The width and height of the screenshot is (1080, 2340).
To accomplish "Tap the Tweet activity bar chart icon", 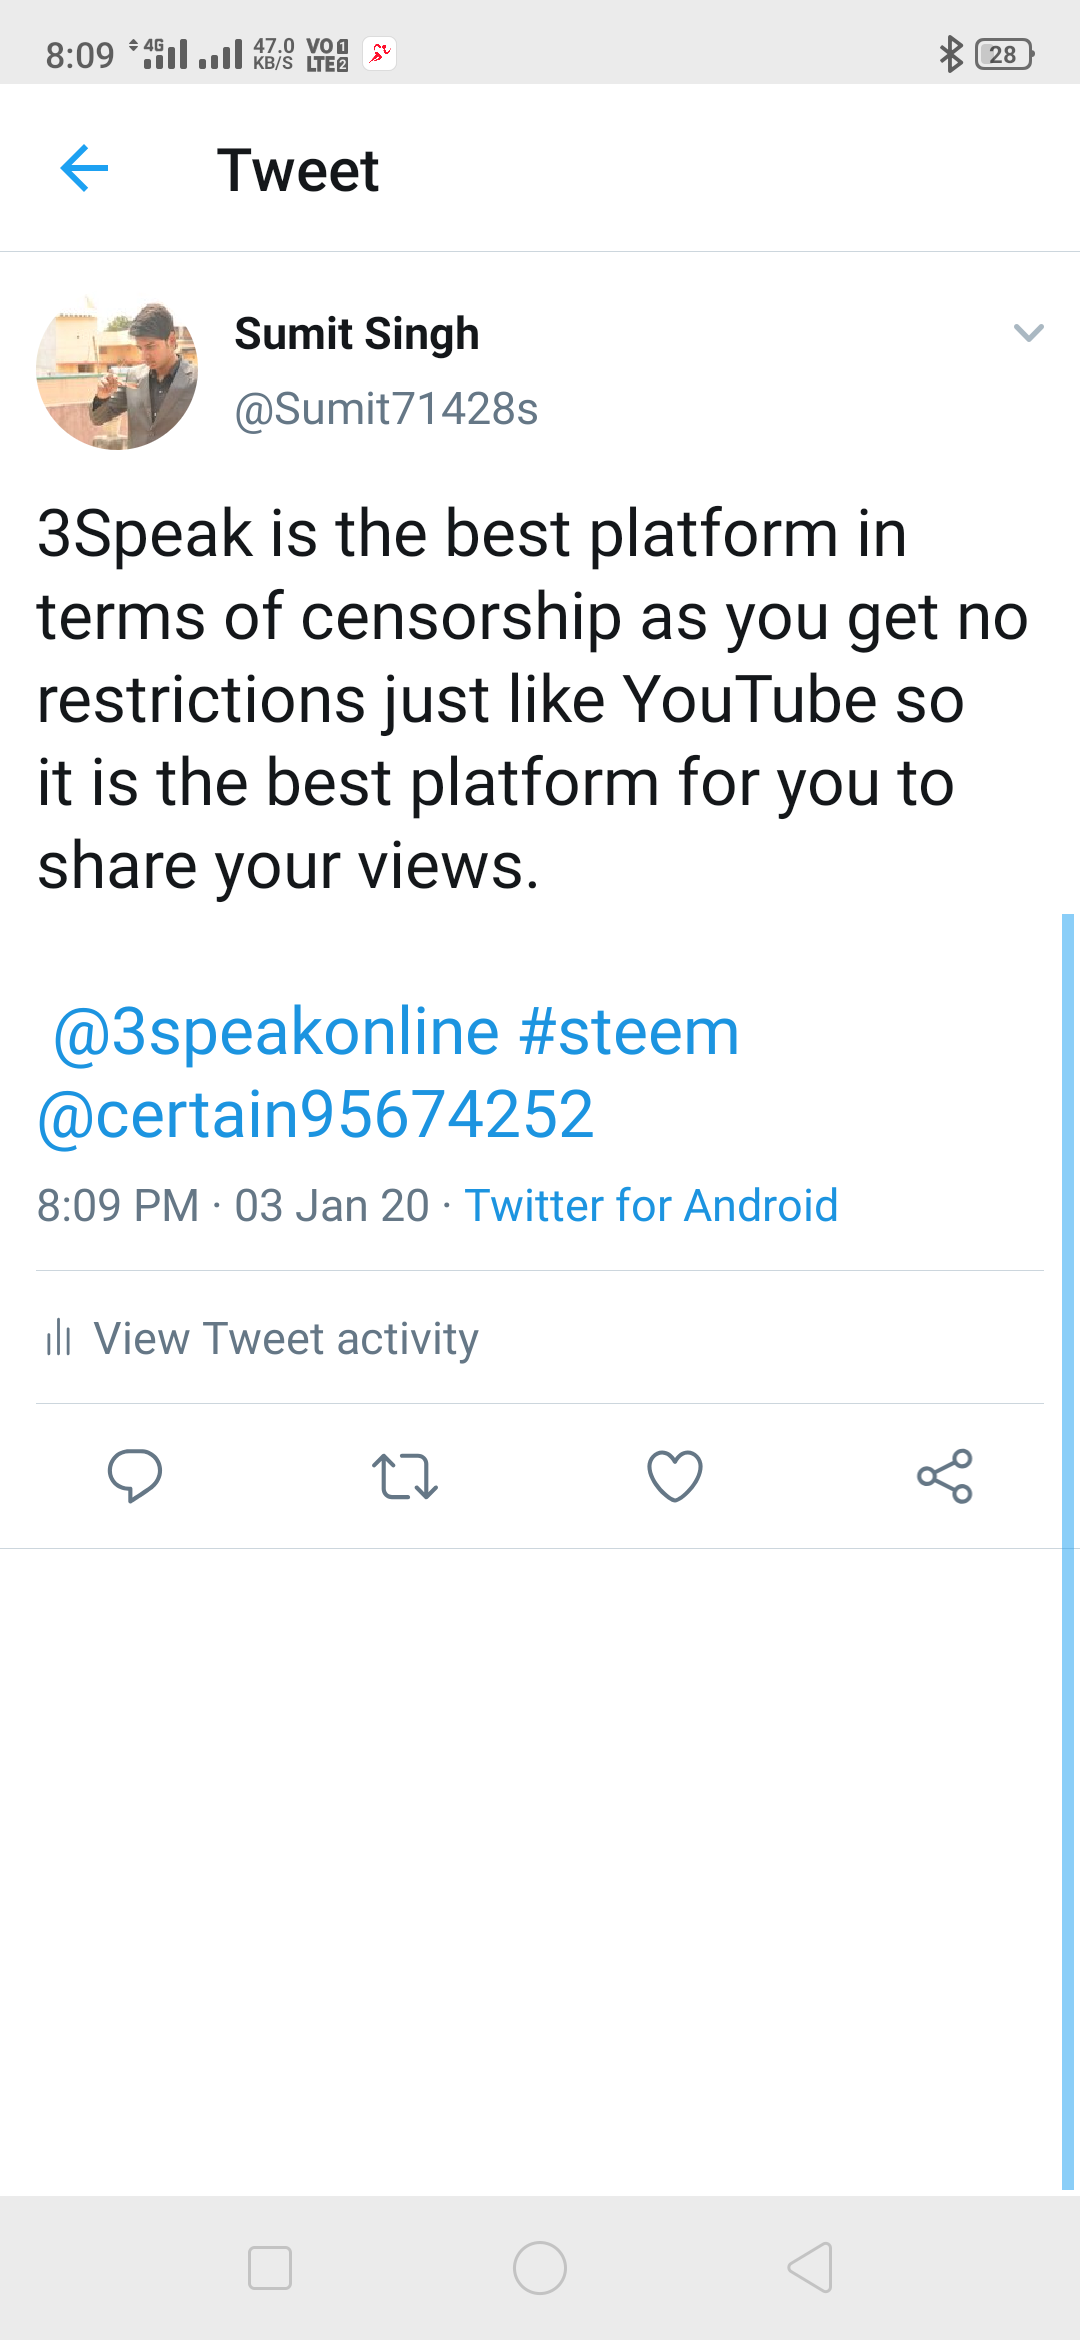I will click(59, 1338).
